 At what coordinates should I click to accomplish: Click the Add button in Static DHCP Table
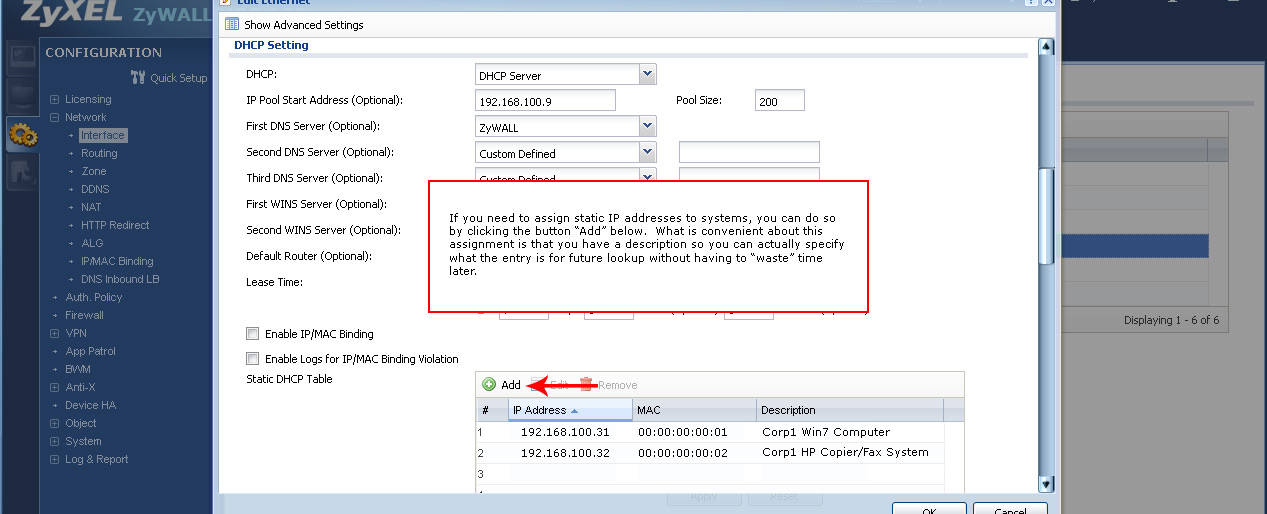click(x=502, y=385)
